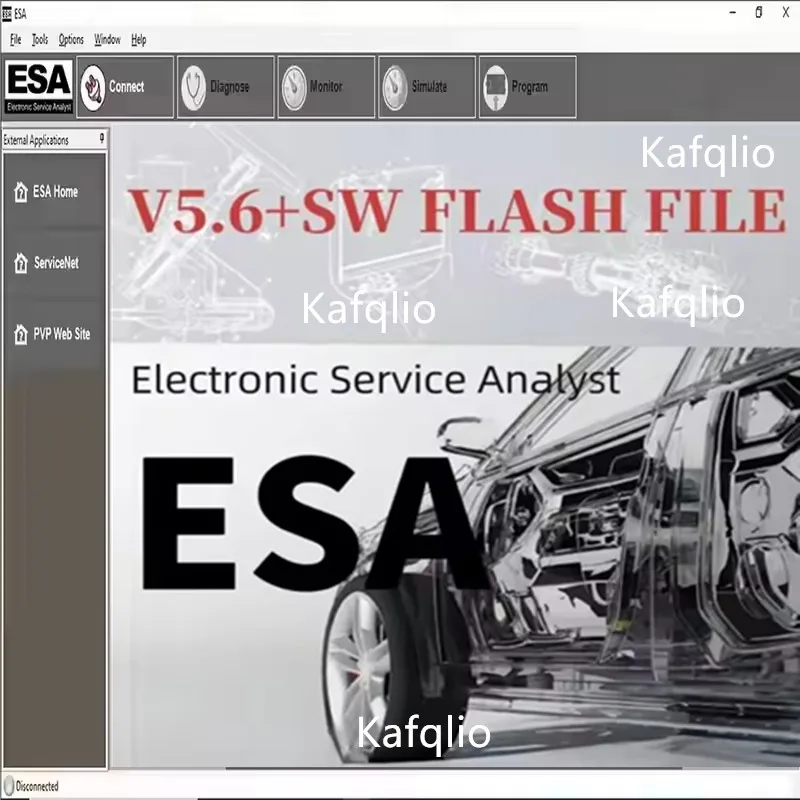Click the Connect plug icon
The height and width of the screenshot is (800, 800).
coord(93,87)
